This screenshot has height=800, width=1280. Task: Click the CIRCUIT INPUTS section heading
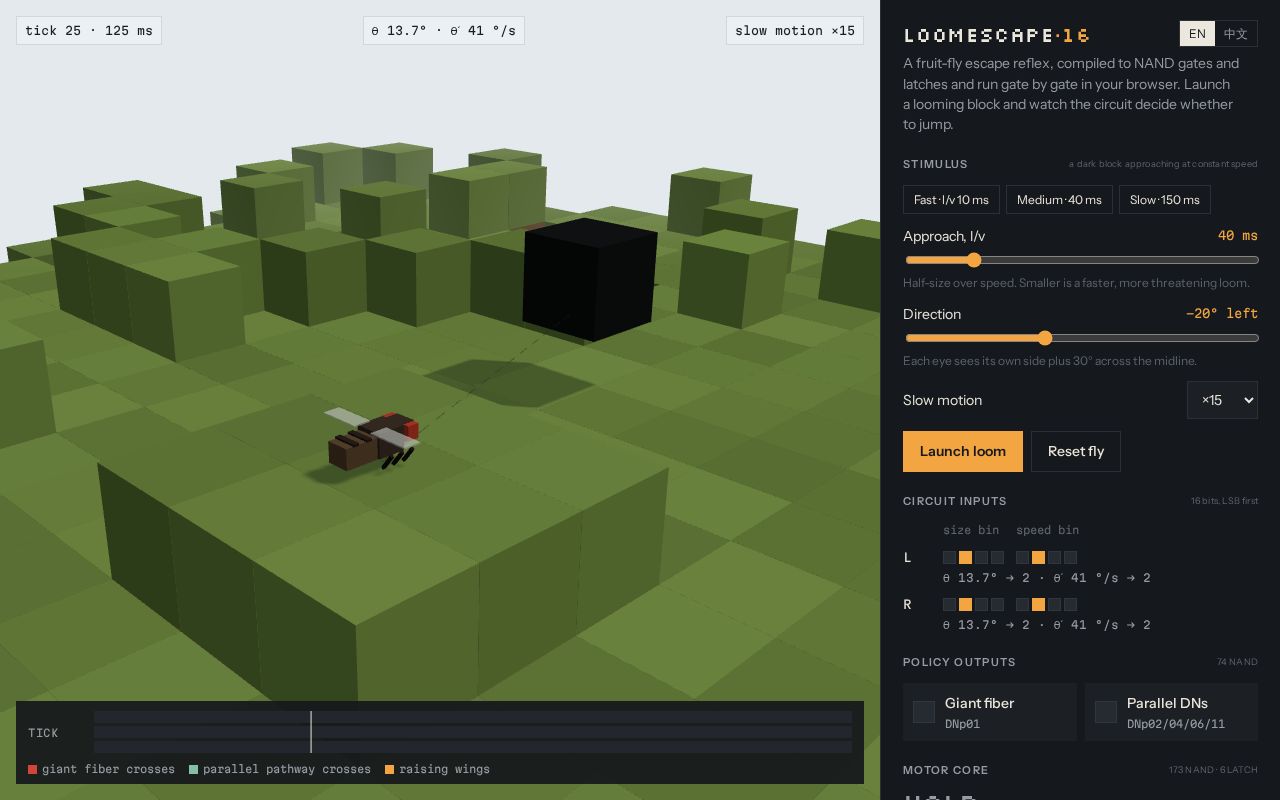[x=955, y=501]
